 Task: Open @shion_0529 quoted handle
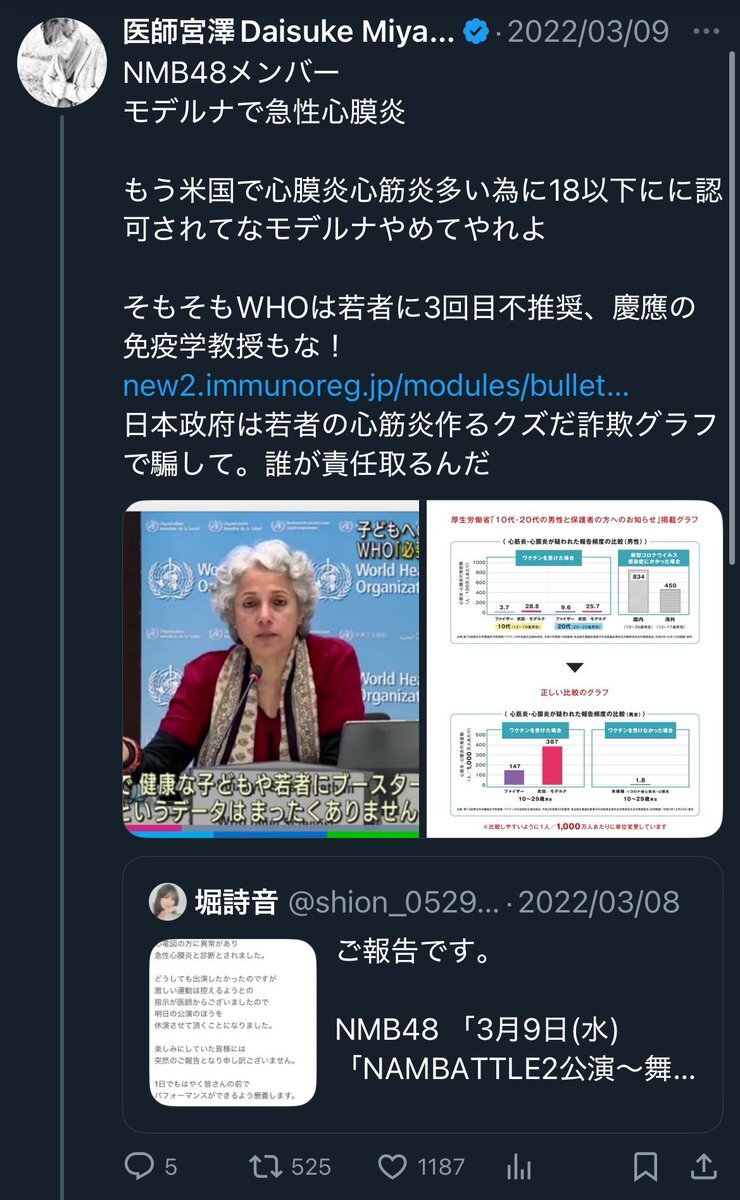[x=393, y=902]
